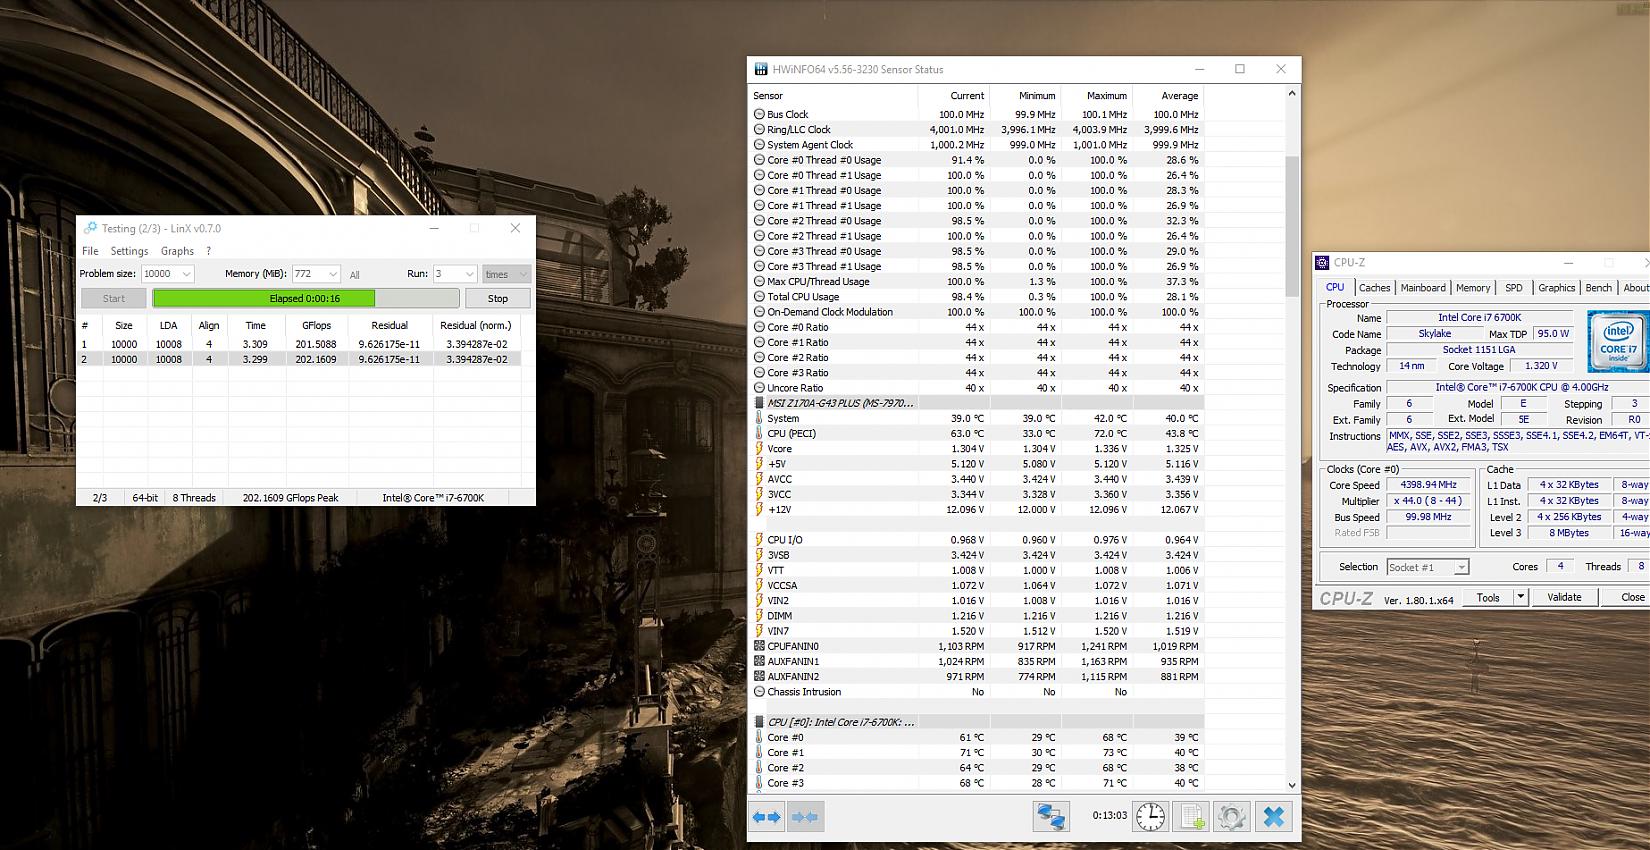The height and width of the screenshot is (850, 1650).
Task: Open HWiNFO sensor settings gear icon
Action: click(x=1232, y=817)
